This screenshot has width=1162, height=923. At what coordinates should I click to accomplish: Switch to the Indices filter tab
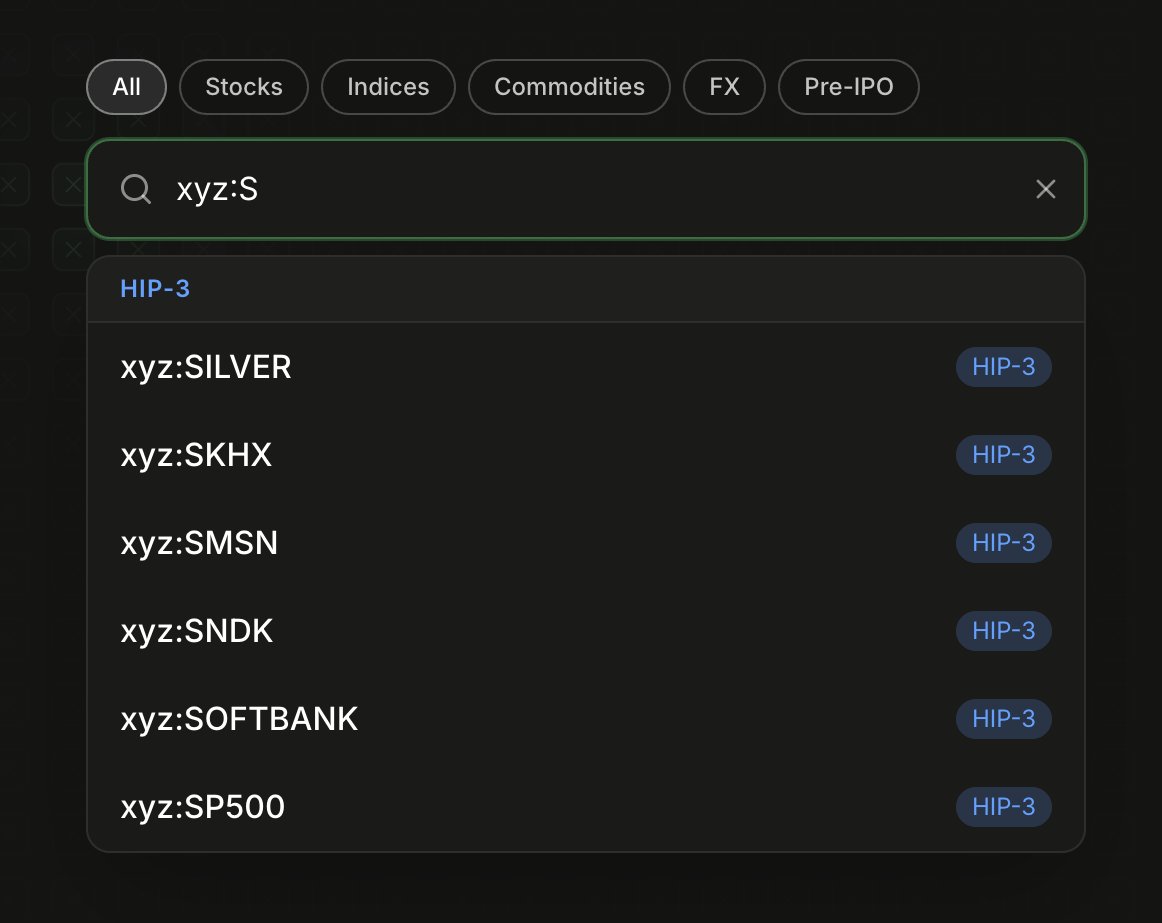388,87
